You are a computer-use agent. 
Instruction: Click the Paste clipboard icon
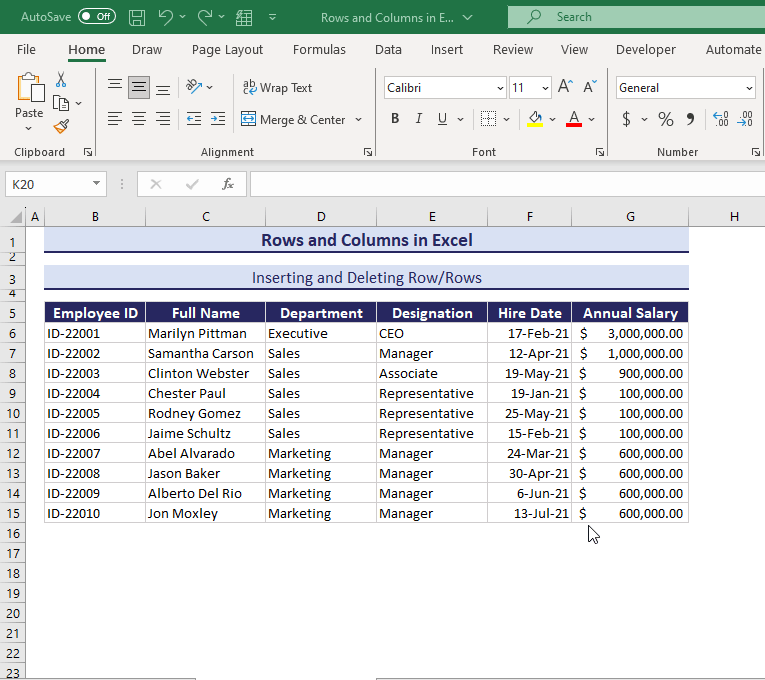[x=30, y=88]
